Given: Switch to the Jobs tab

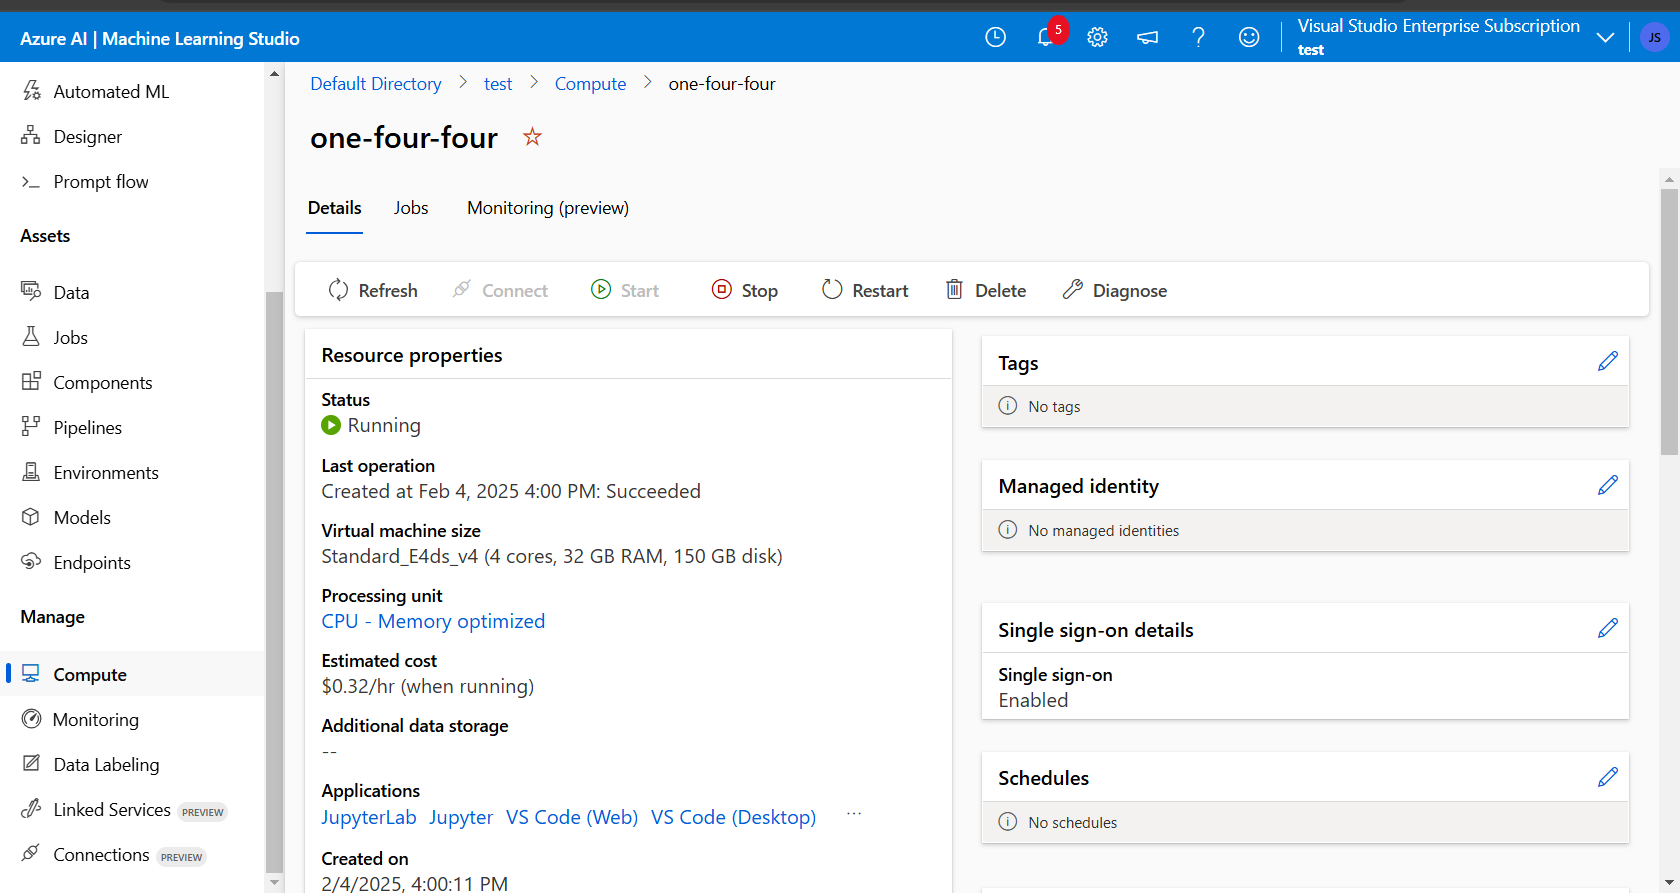Looking at the screenshot, I should click(x=411, y=208).
